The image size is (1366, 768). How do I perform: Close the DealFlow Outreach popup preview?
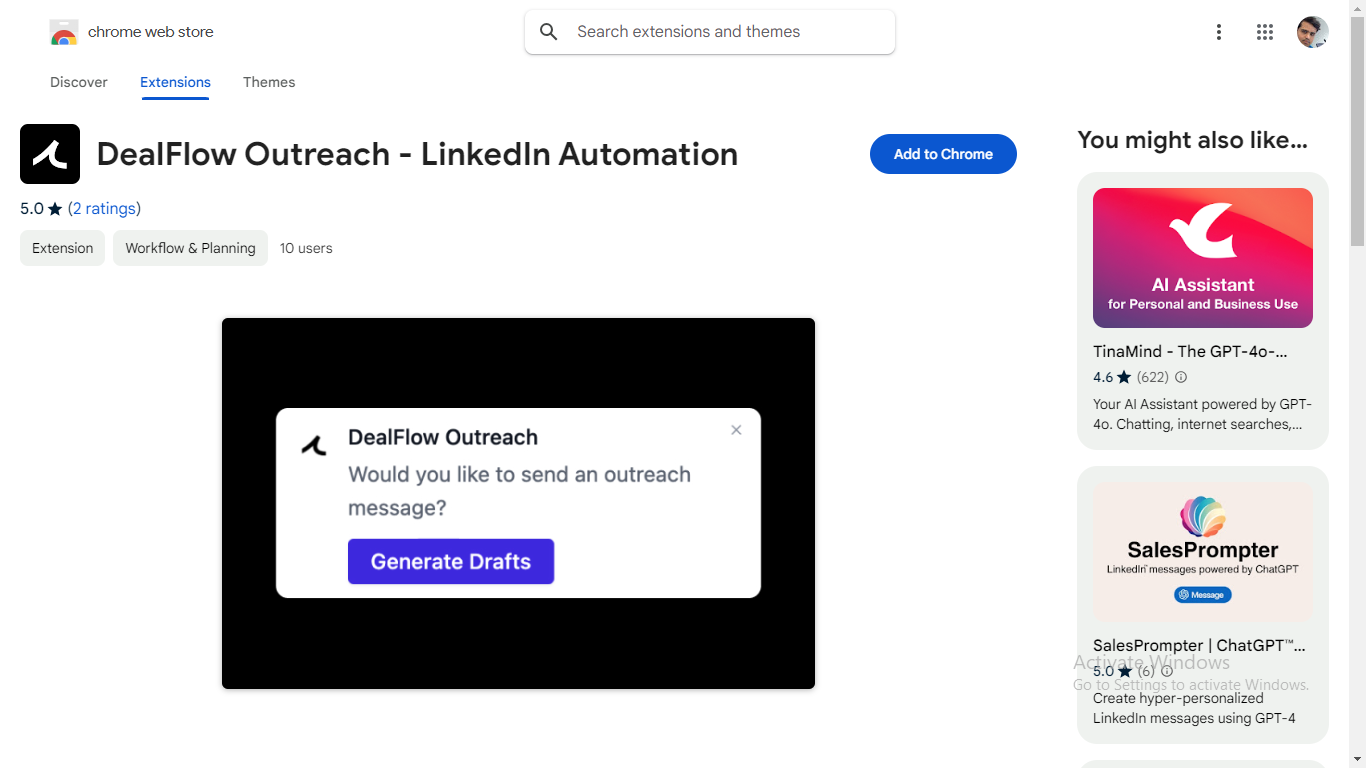(736, 430)
